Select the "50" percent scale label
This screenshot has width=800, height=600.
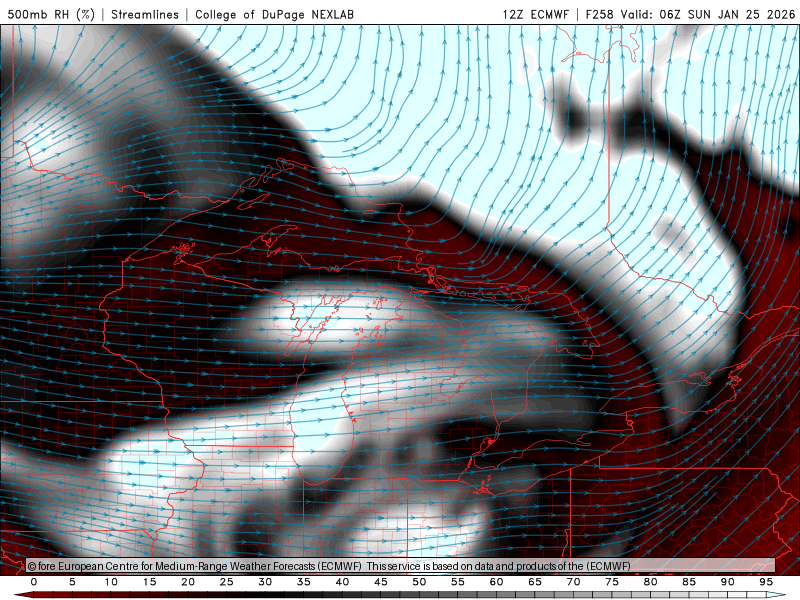click(x=419, y=582)
